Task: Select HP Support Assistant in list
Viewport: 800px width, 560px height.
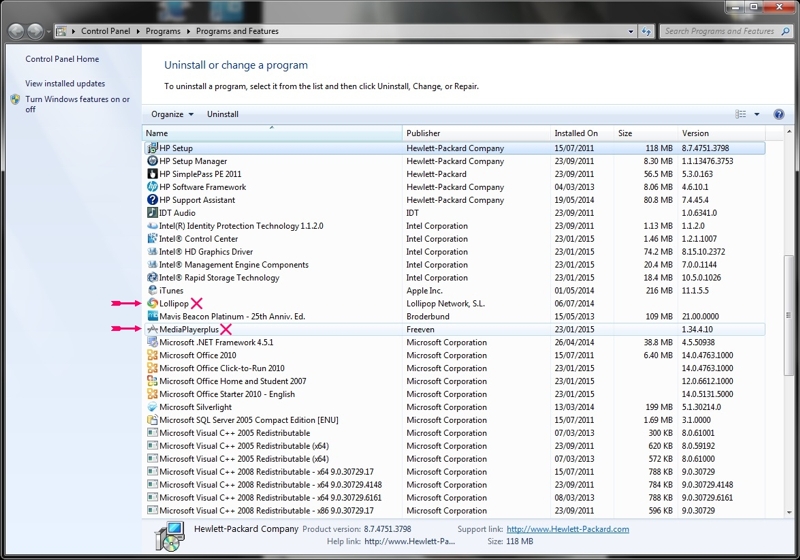Action: 197,200
